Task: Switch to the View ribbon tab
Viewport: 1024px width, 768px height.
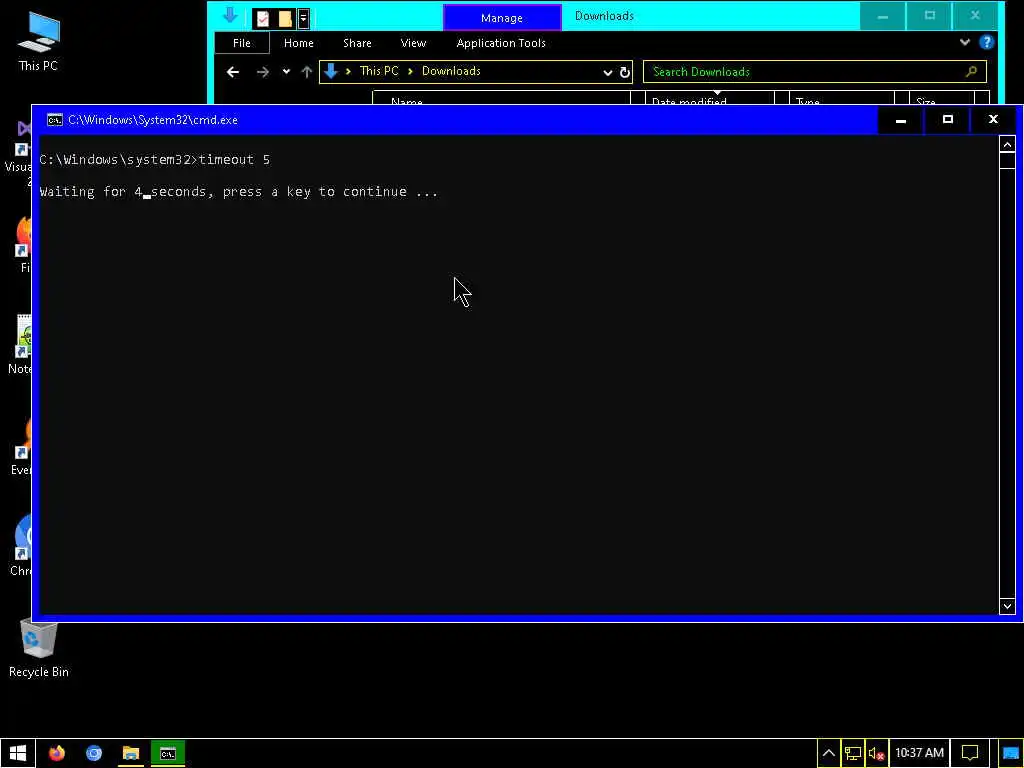Action: coord(413,43)
